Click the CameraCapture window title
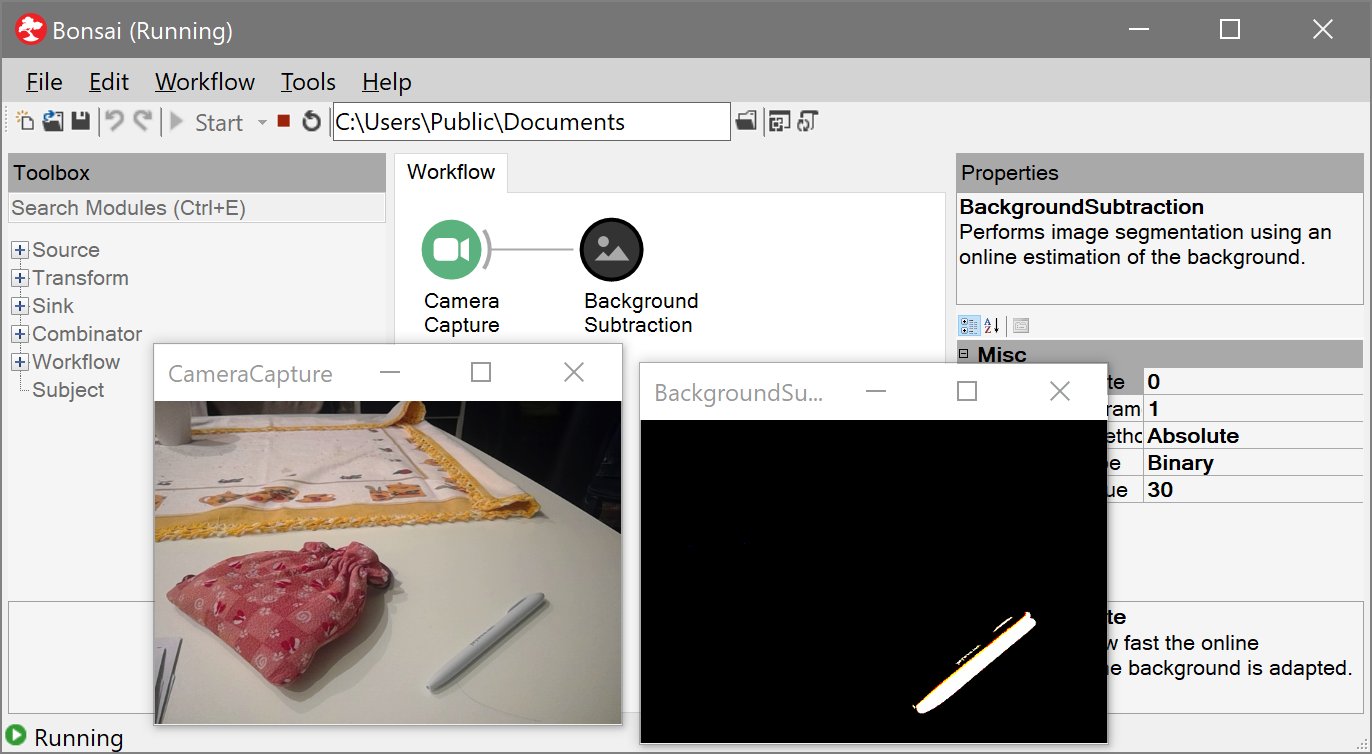The width and height of the screenshot is (1372, 754). (250, 374)
